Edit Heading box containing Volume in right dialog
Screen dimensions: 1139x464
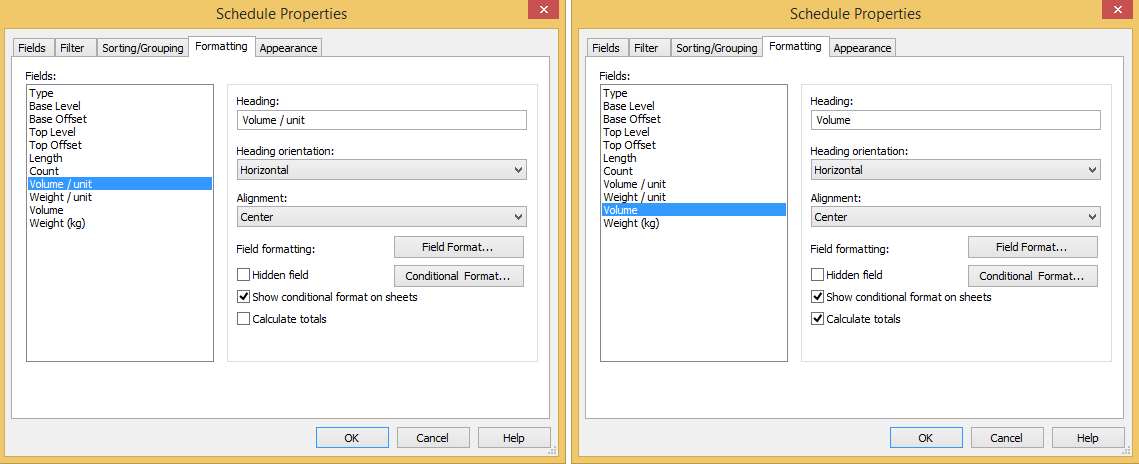[x=955, y=121]
